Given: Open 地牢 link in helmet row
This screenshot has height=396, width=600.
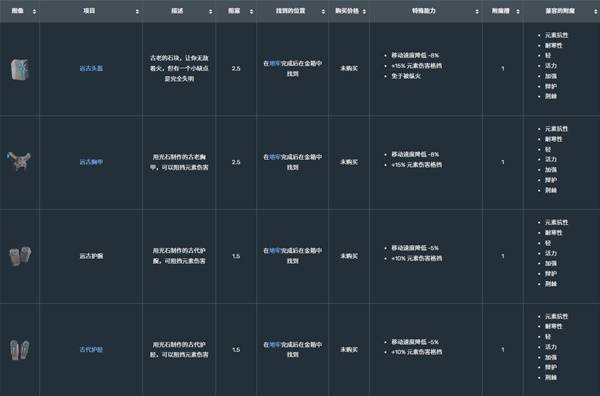Looking at the screenshot, I should tap(275, 64).
